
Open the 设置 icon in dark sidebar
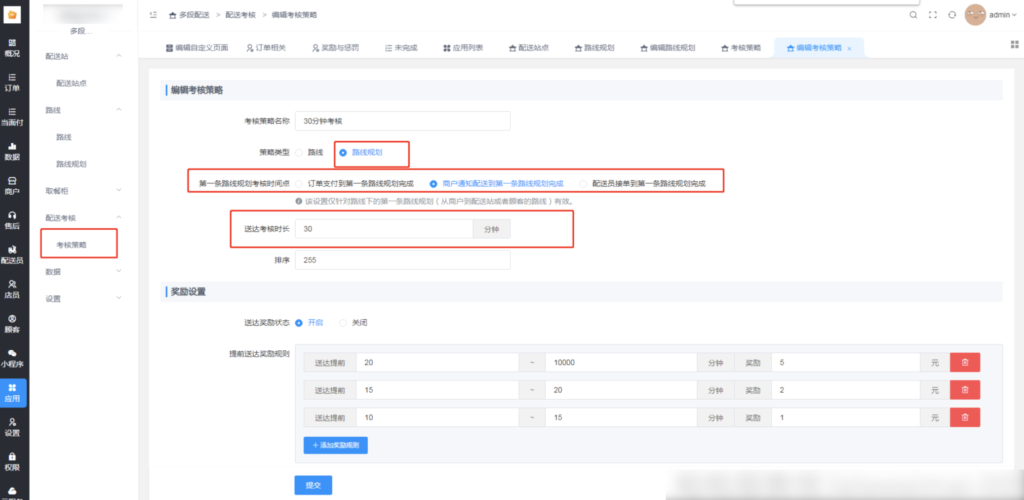click(x=12, y=428)
